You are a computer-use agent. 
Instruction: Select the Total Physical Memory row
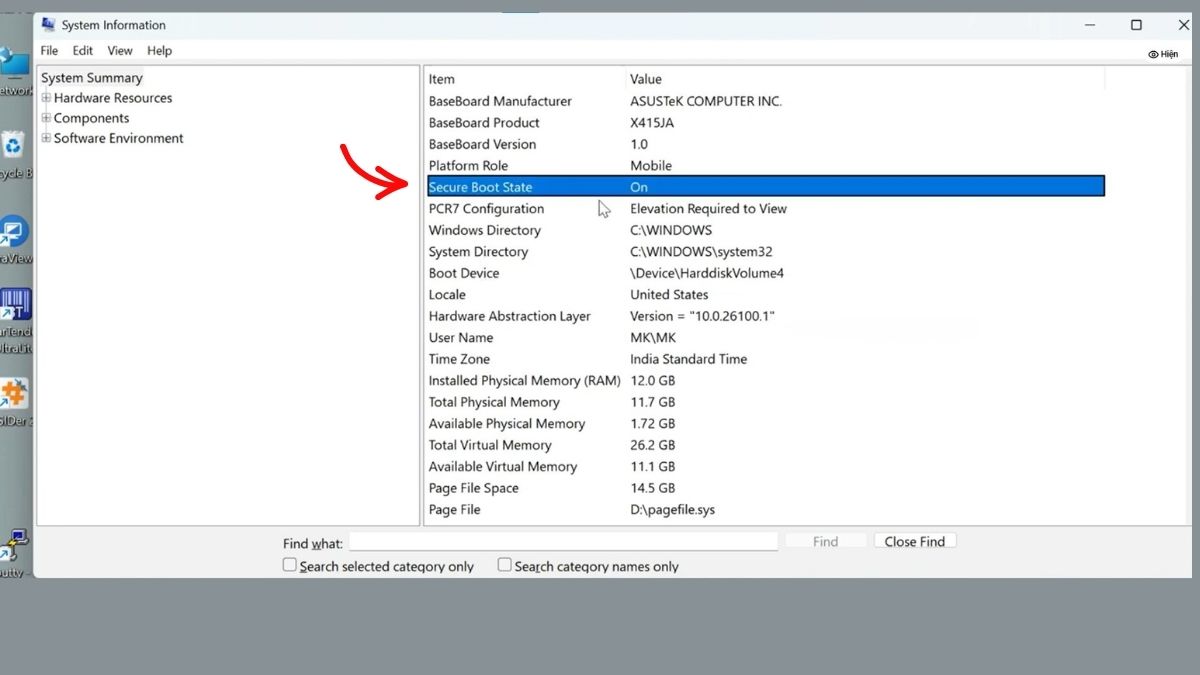pos(765,402)
